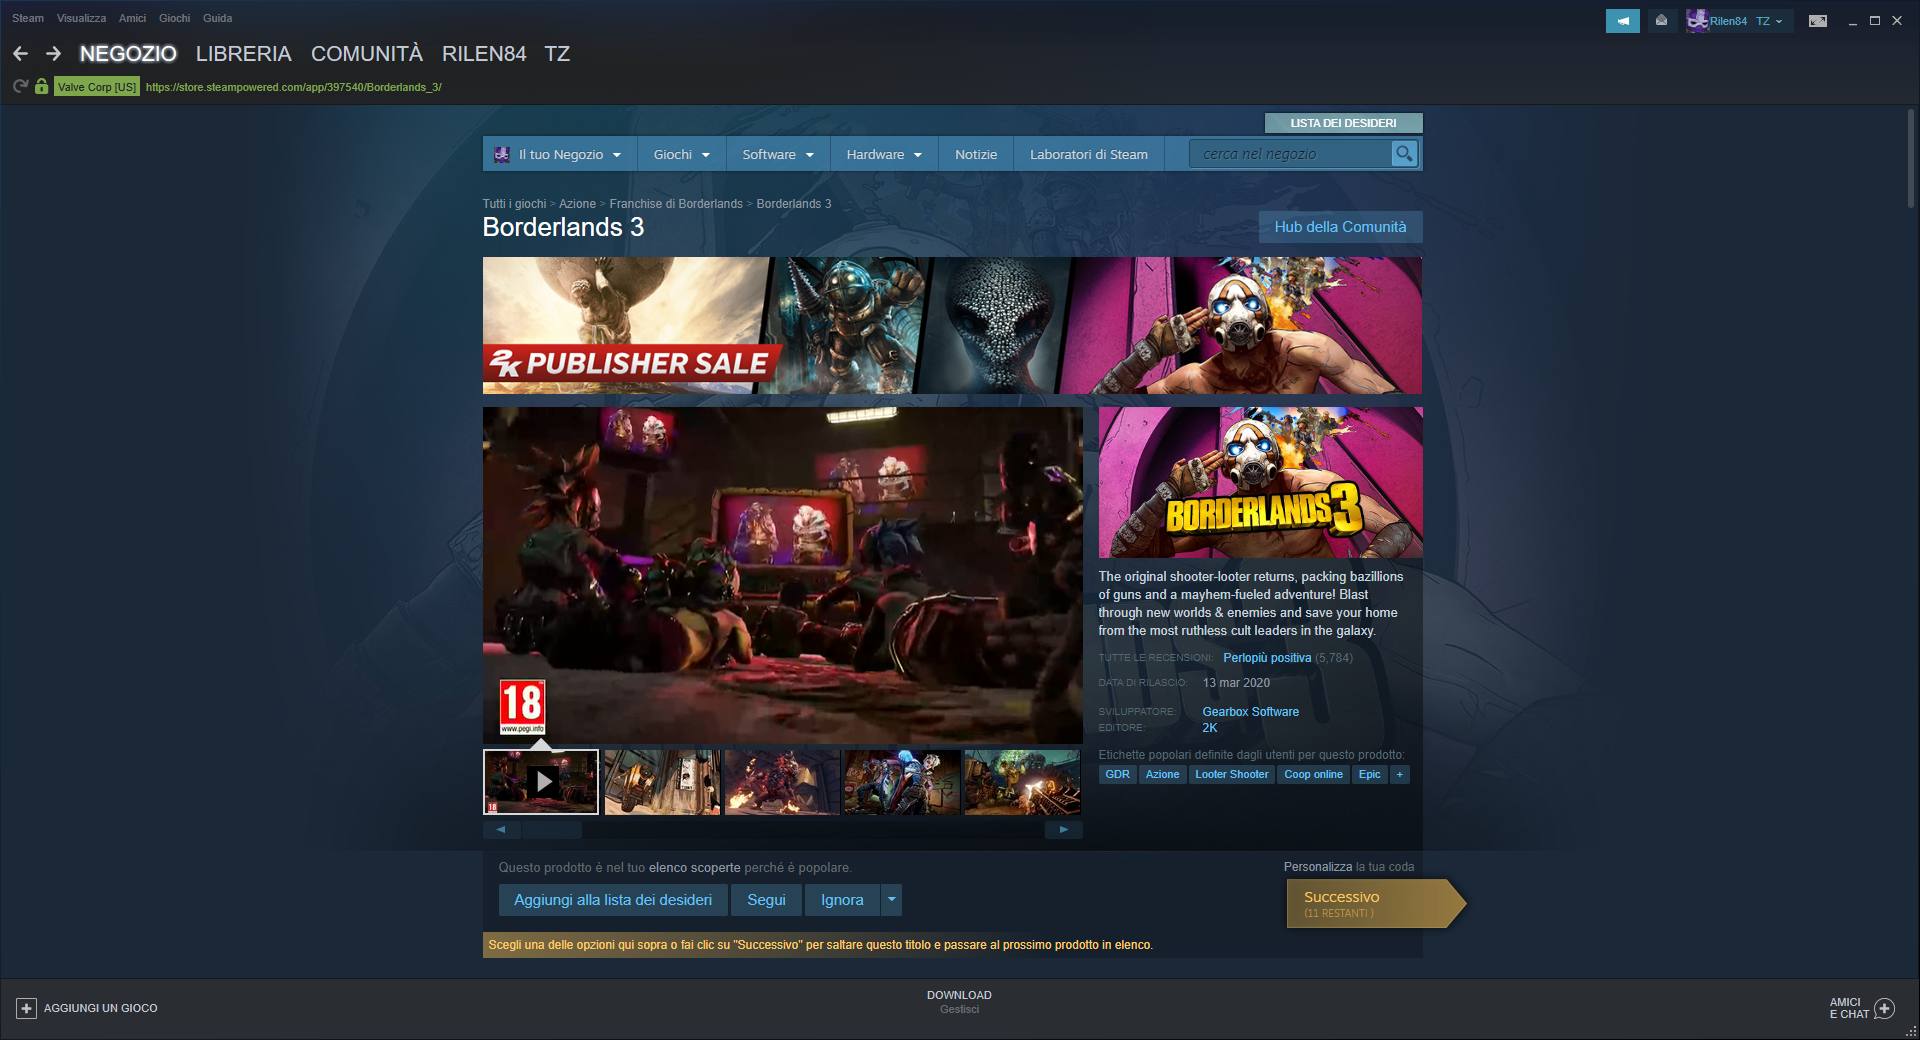1920x1040 pixels.
Task: Select the Coop online tag
Action: [1313, 775]
